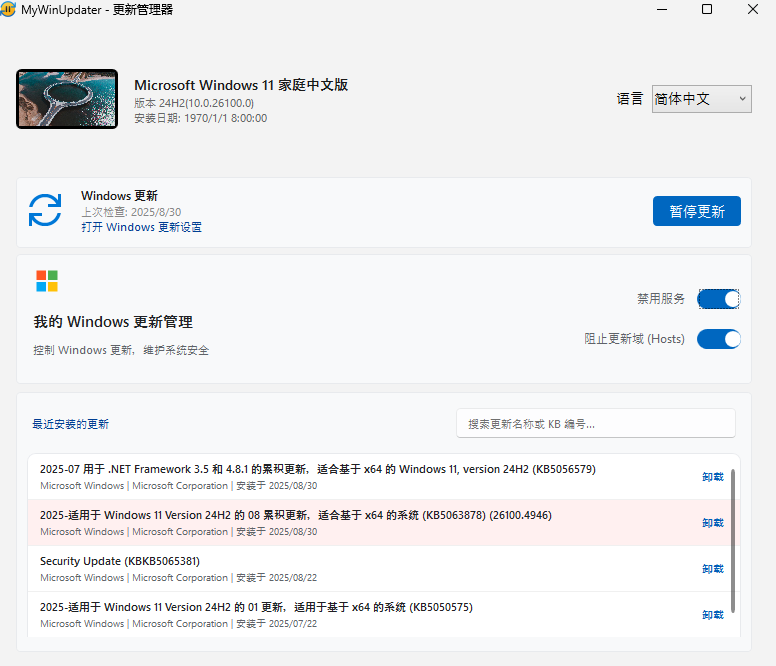
Task: Open the 打开 Windows 更新设置 link
Action: coord(142,227)
